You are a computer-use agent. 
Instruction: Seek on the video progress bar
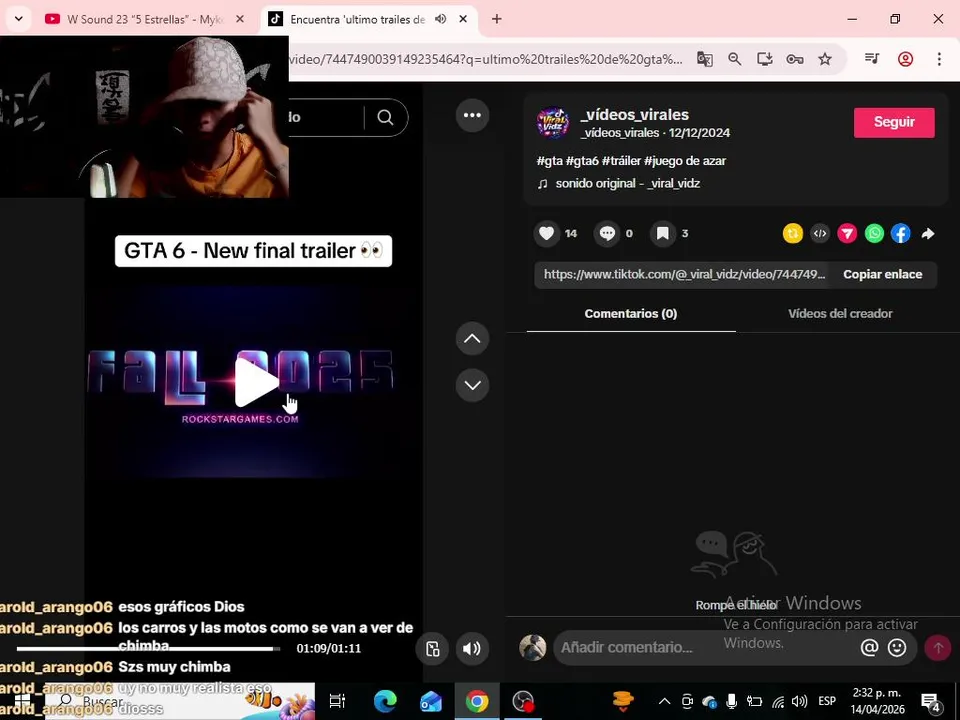tap(148, 648)
